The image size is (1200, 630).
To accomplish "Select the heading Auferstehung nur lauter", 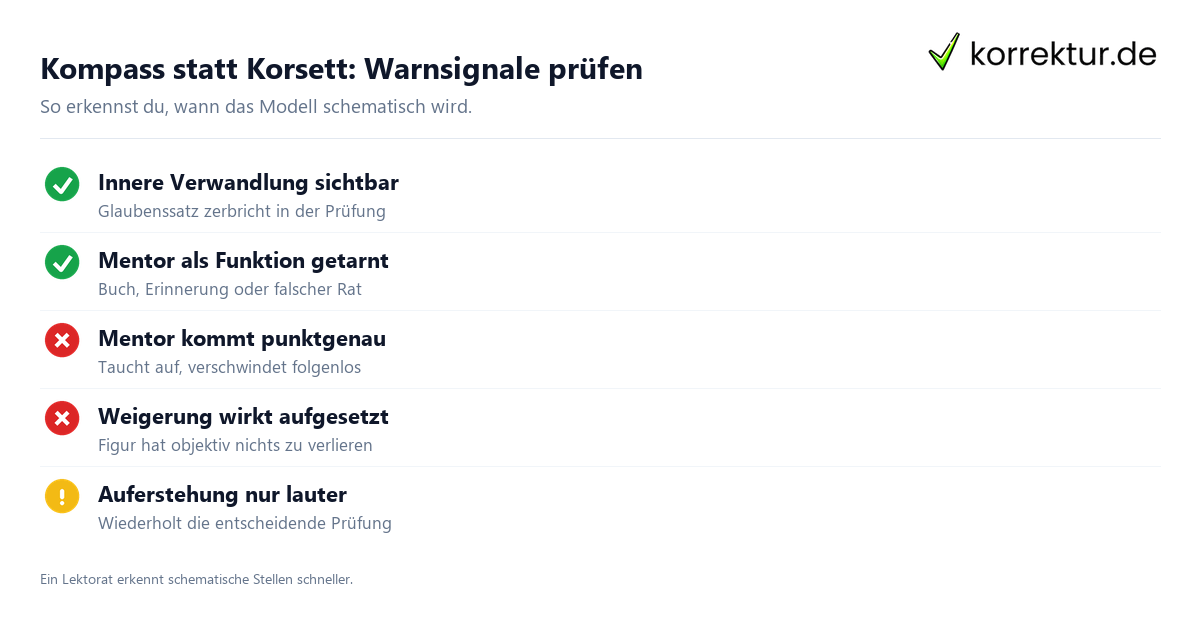I will 222,495.
